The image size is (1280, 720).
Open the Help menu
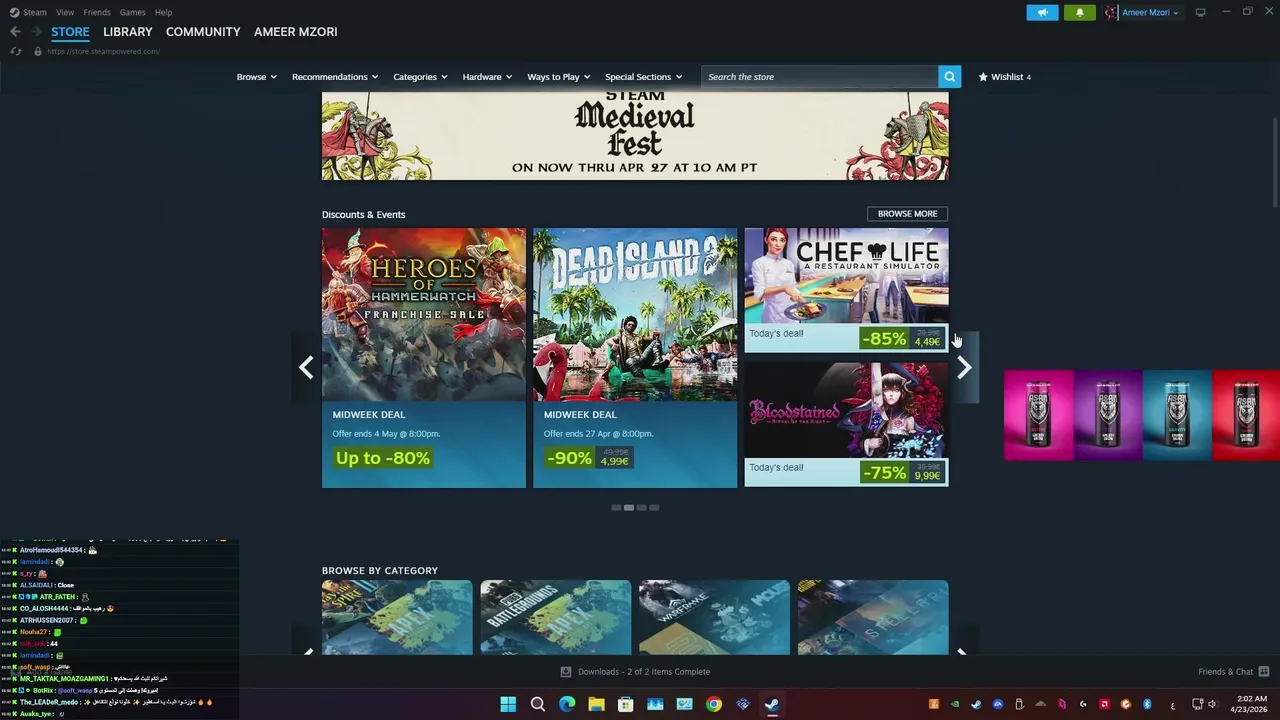[x=163, y=12]
